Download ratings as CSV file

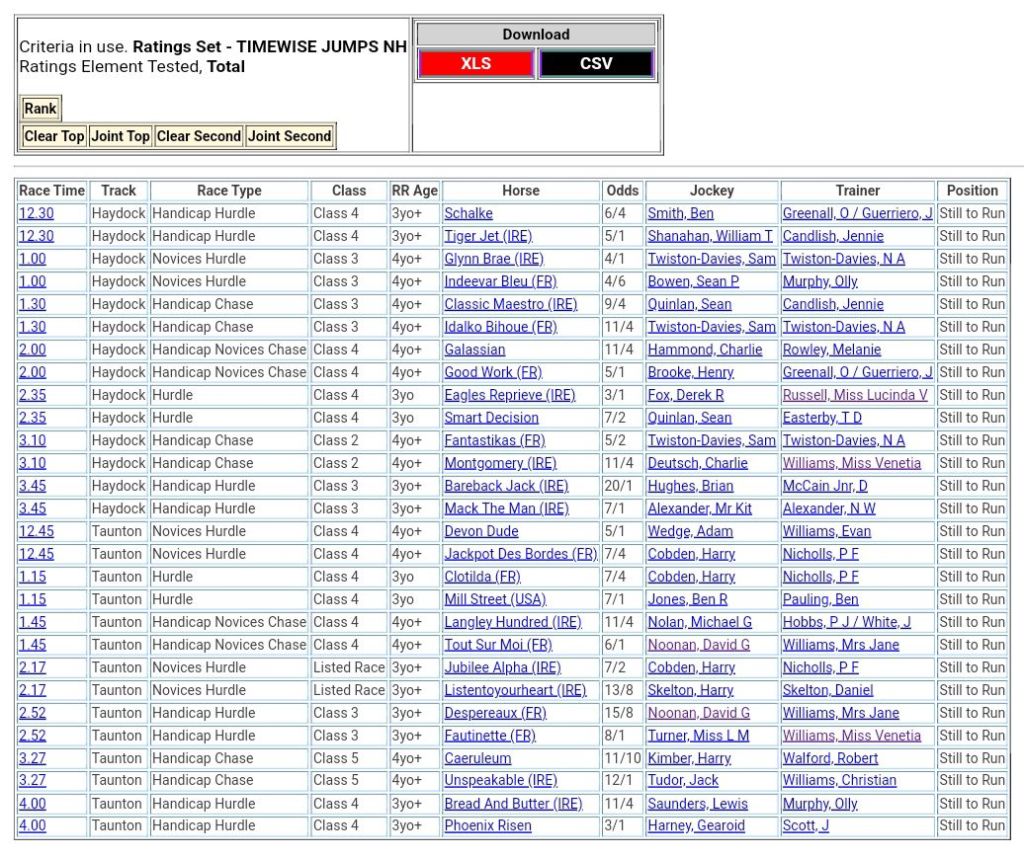coord(596,63)
